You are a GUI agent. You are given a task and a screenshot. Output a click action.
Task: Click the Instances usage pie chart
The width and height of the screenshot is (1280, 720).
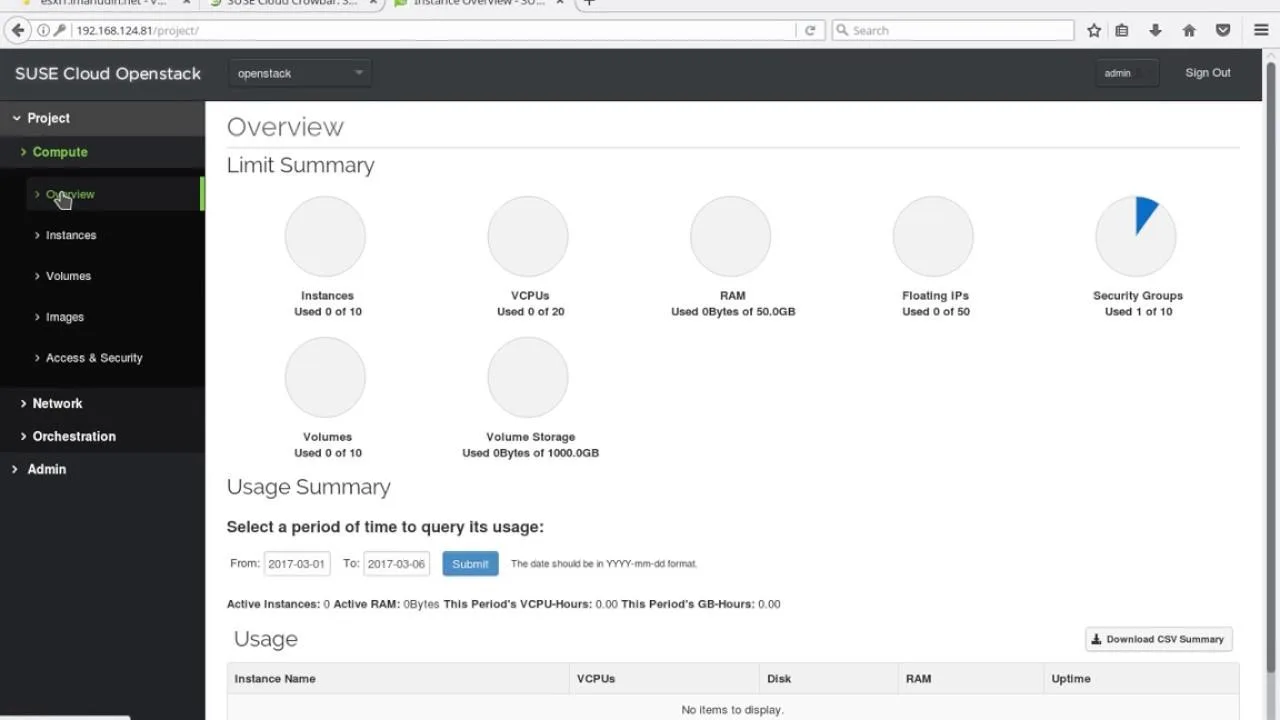click(x=325, y=236)
